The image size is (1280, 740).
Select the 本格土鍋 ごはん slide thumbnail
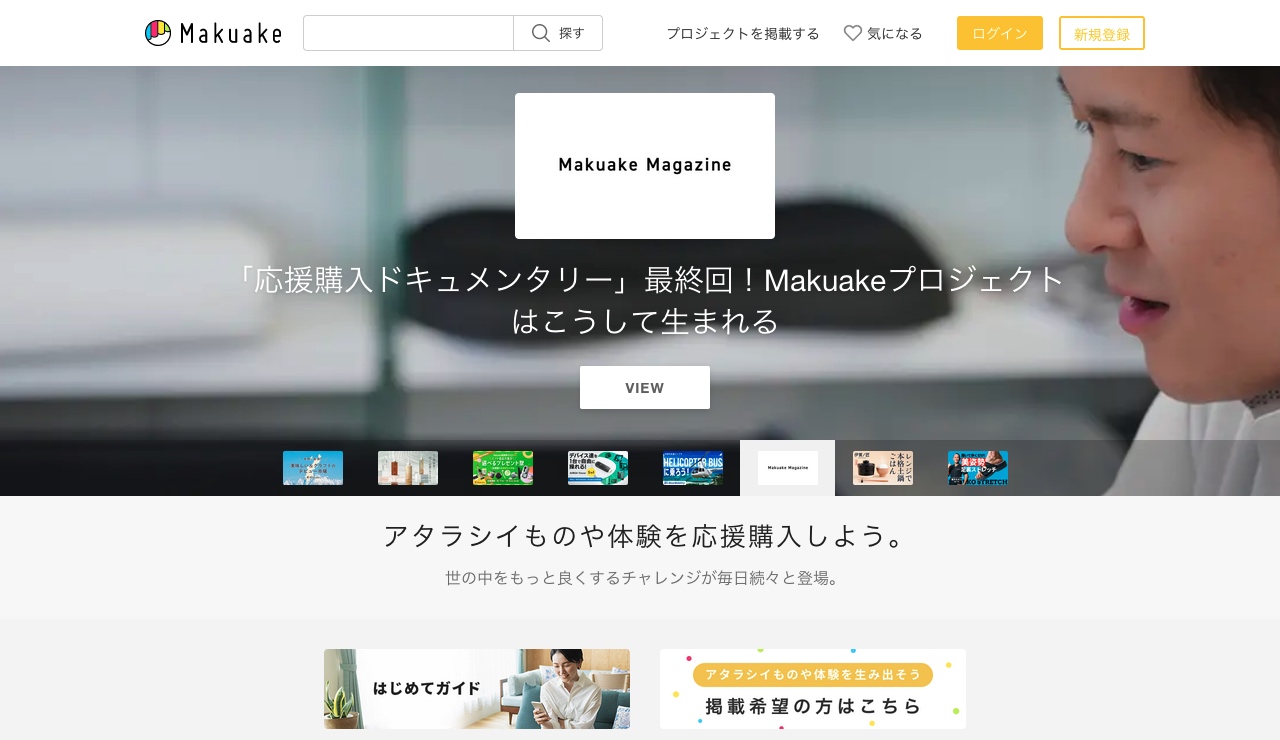(883, 468)
